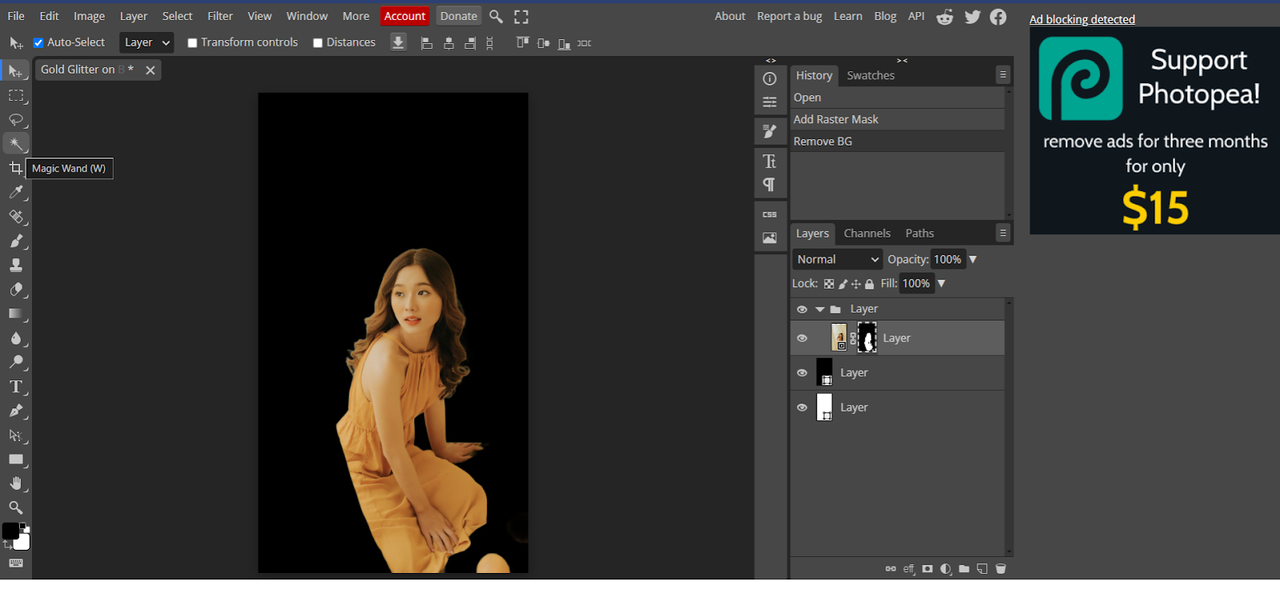Open the Layers panel options menu

coord(1002,233)
